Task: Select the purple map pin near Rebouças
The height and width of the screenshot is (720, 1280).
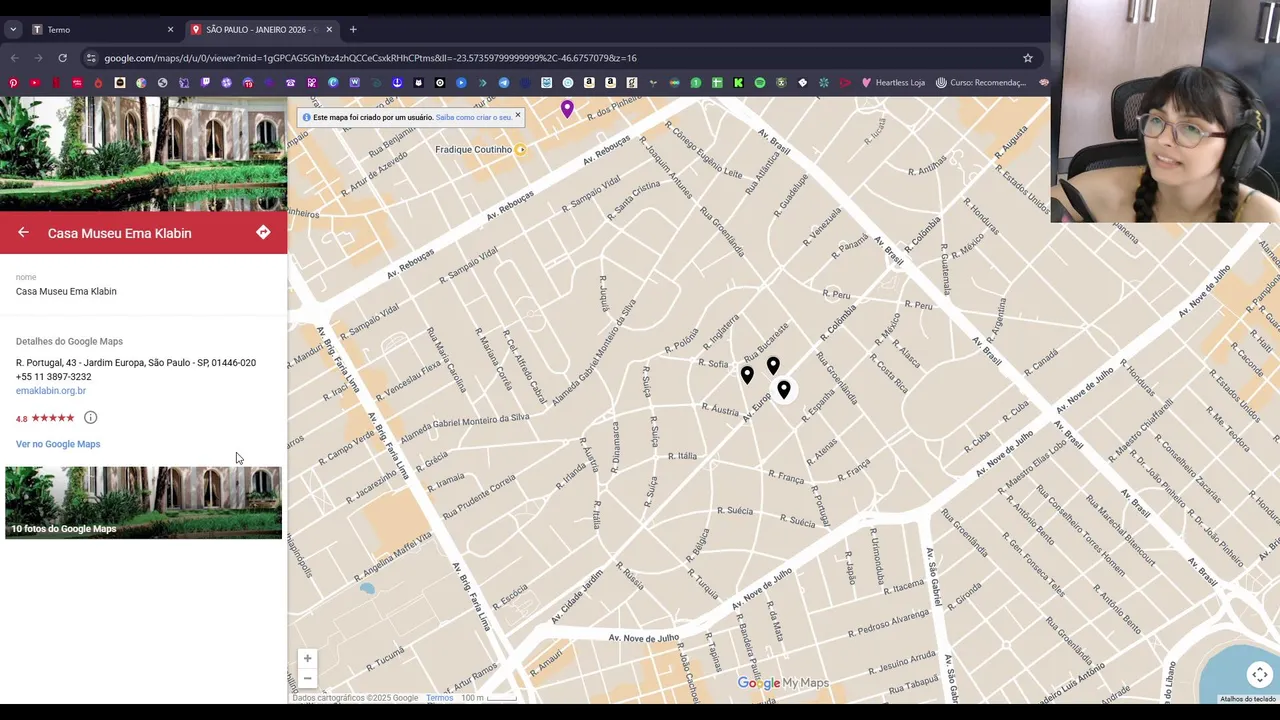Action: [567, 109]
